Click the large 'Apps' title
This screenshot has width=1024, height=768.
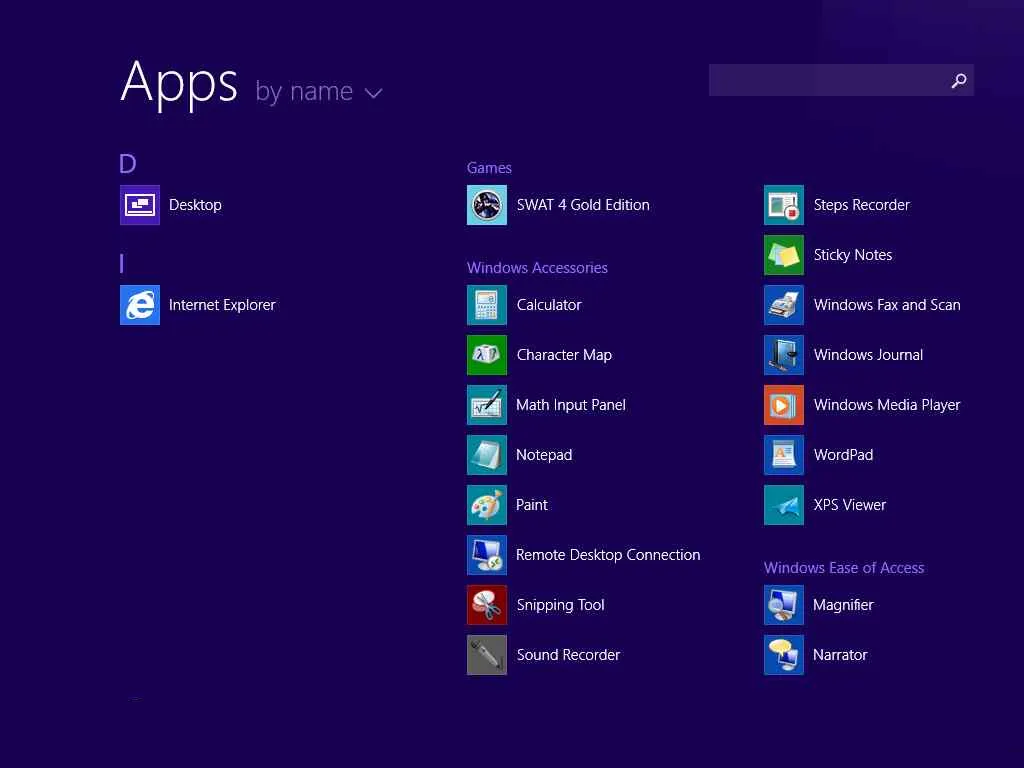[179, 84]
